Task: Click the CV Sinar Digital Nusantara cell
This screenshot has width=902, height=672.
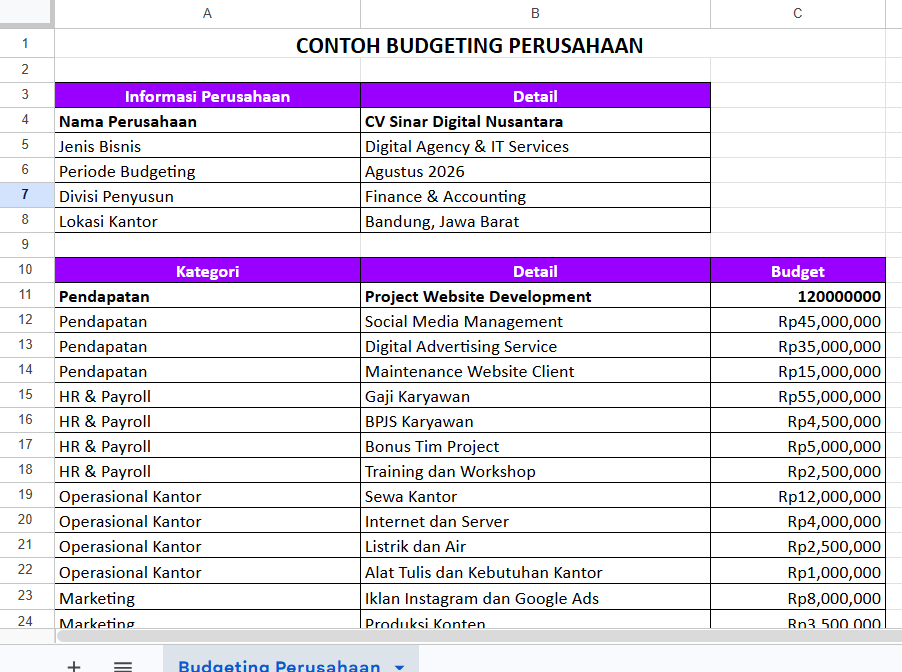Action: pyautogui.click(x=536, y=121)
